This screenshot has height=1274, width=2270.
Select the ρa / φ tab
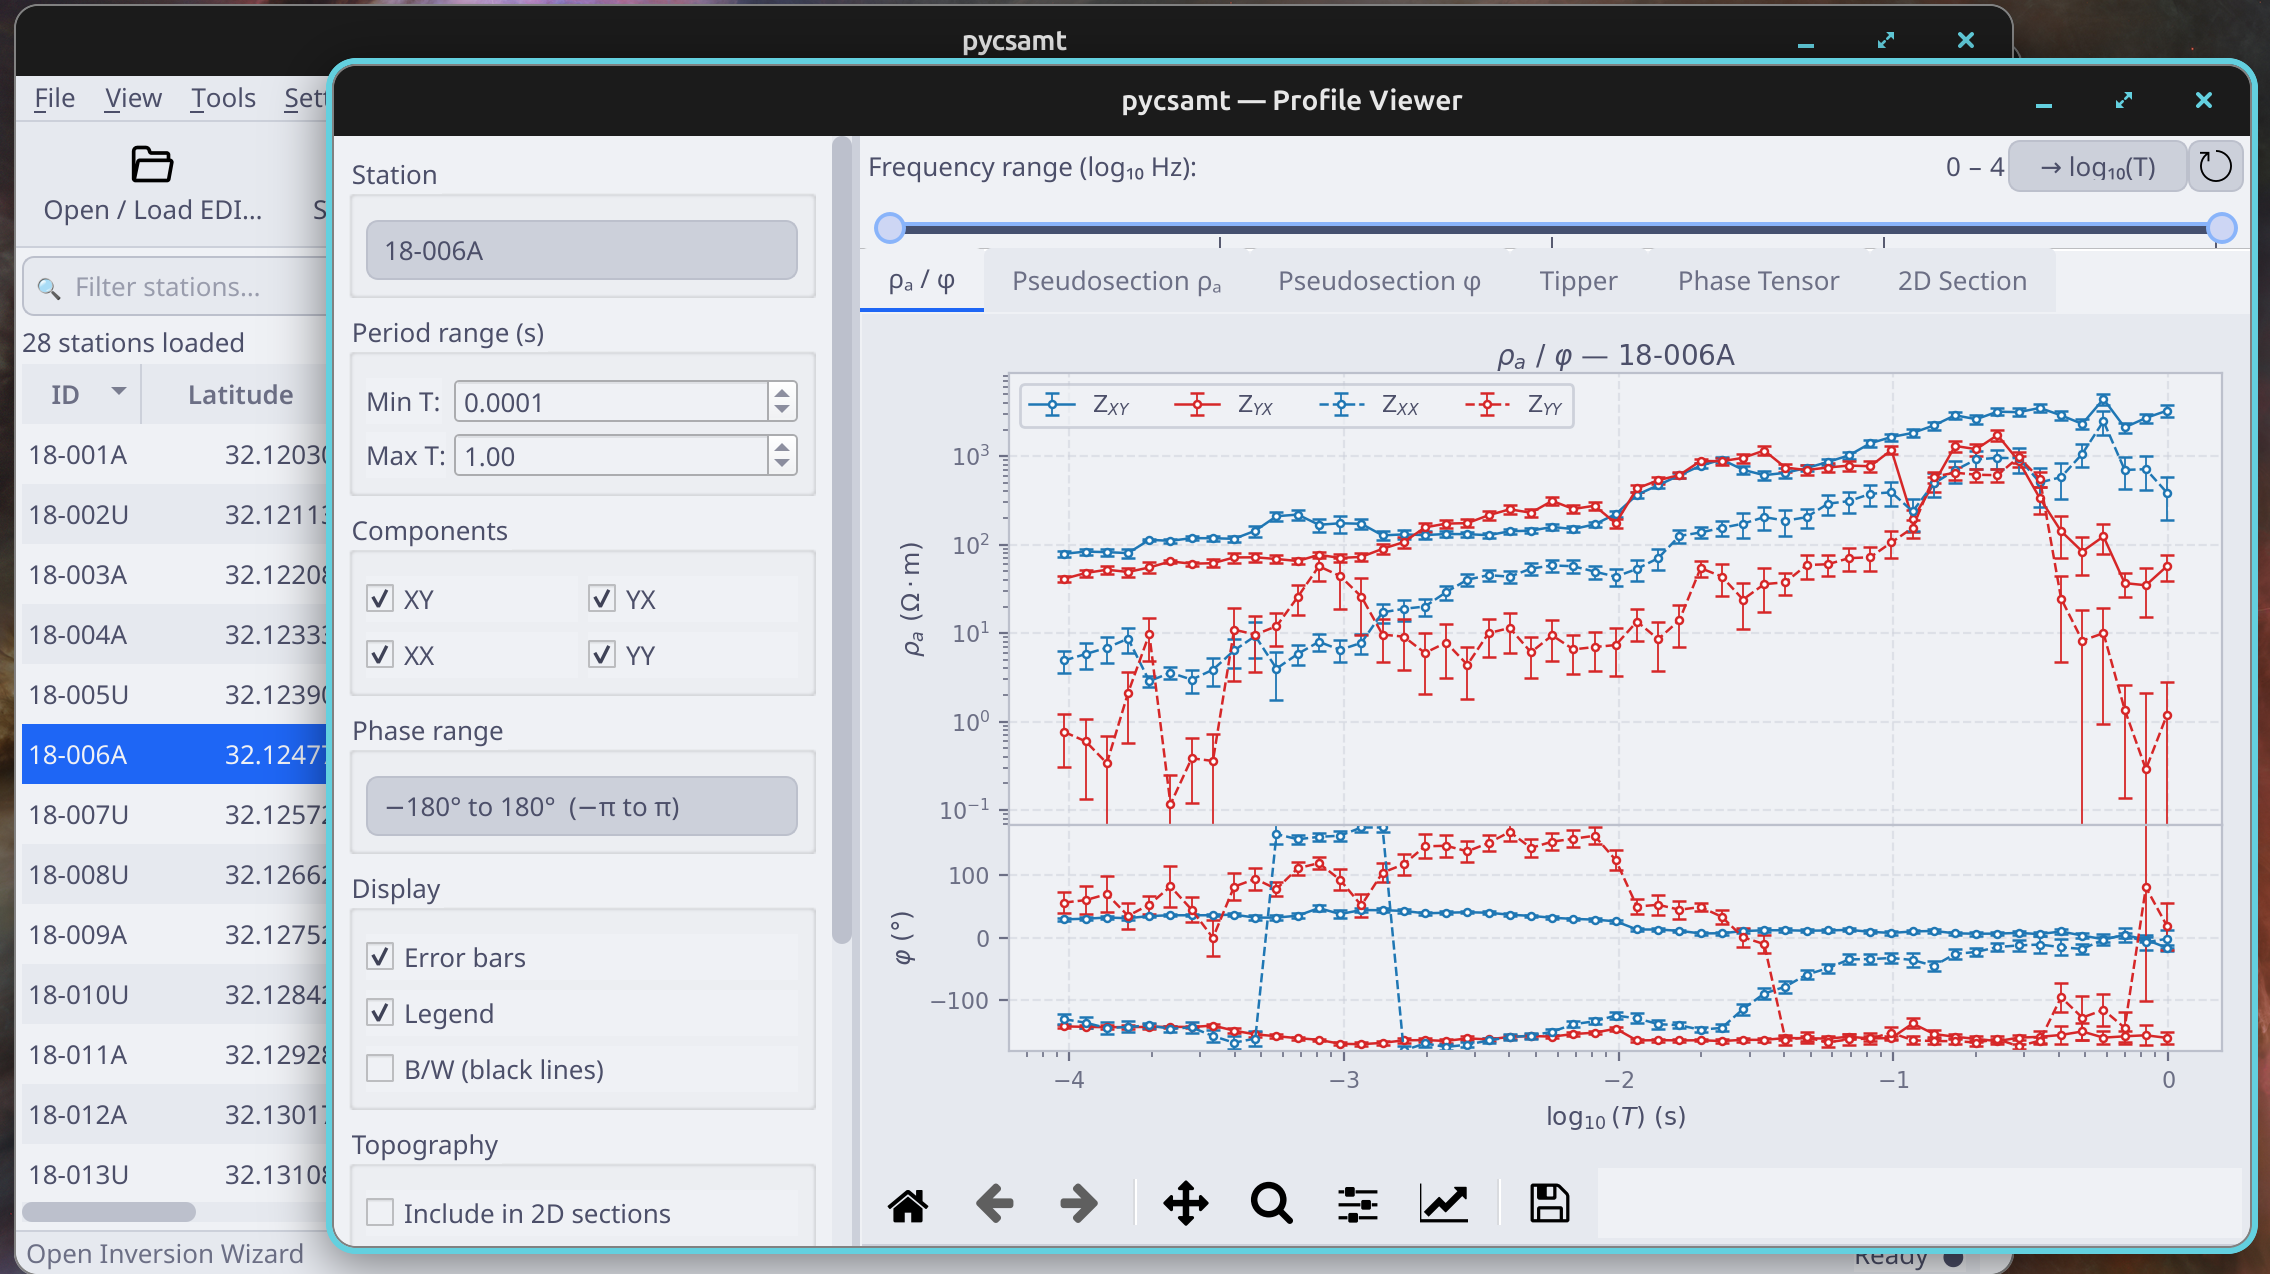pyautogui.click(x=922, y=282)
